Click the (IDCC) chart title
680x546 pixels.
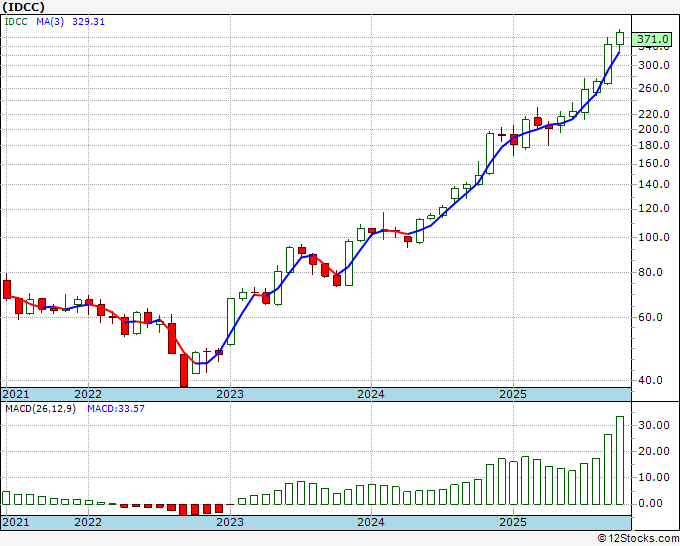pos(23,7)
